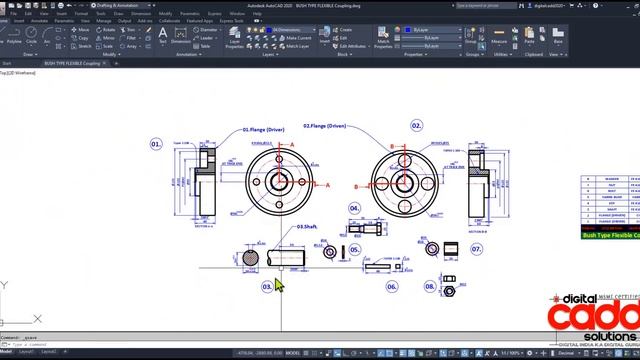Click the Stretch tool
Viewport: 640px width, 360px height.
81,46
